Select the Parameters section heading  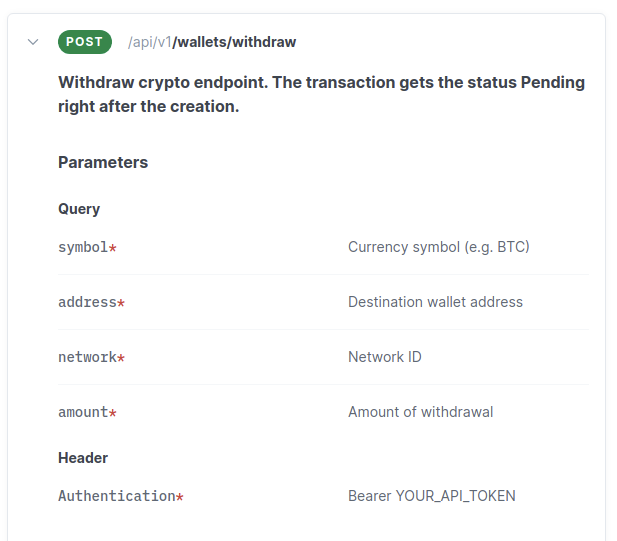point(103,162)
